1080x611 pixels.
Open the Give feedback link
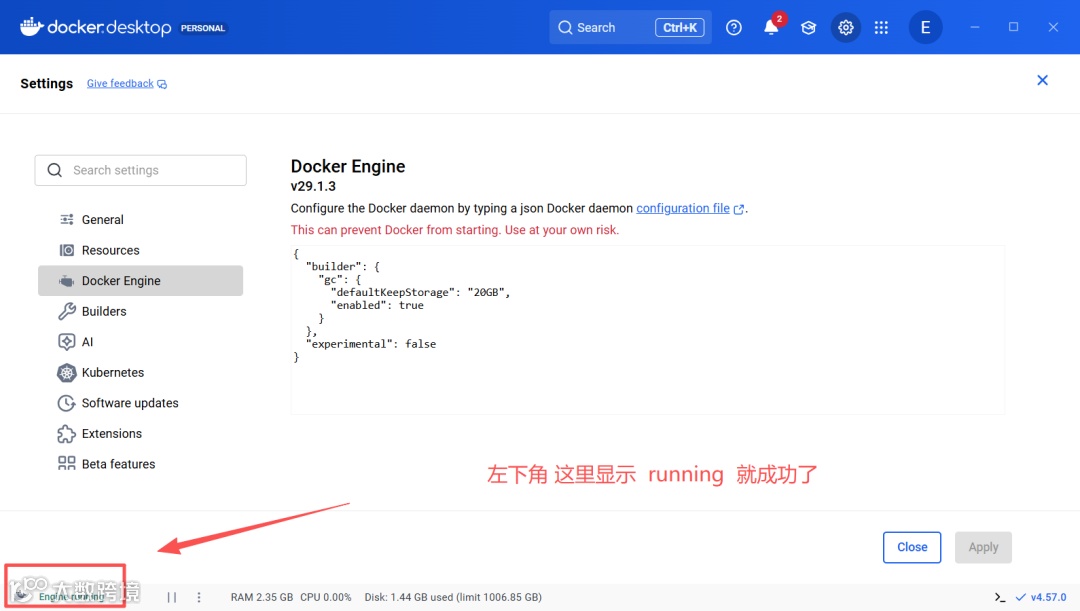(120, 83)
